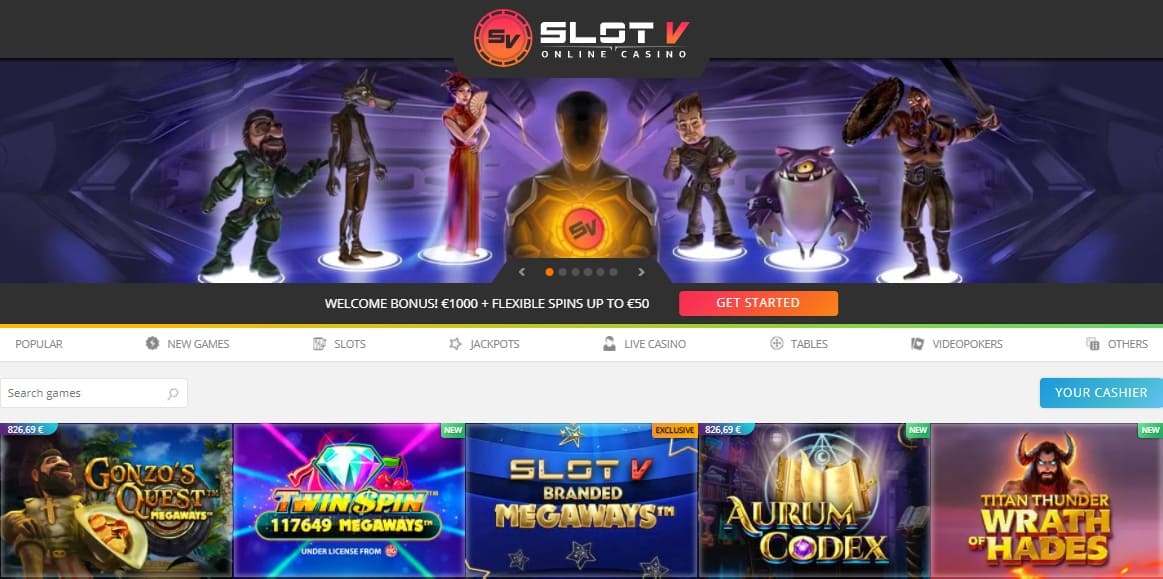Screen dimensions: 1163x579
Task: Click the Get Started button
Action: [758, 303]
